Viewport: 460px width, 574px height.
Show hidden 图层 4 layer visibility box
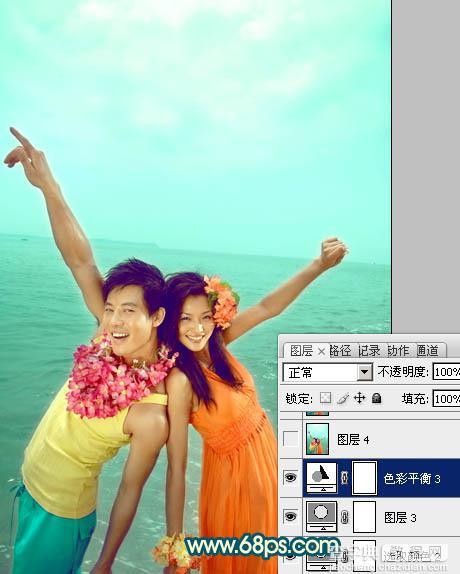[291, 439]
